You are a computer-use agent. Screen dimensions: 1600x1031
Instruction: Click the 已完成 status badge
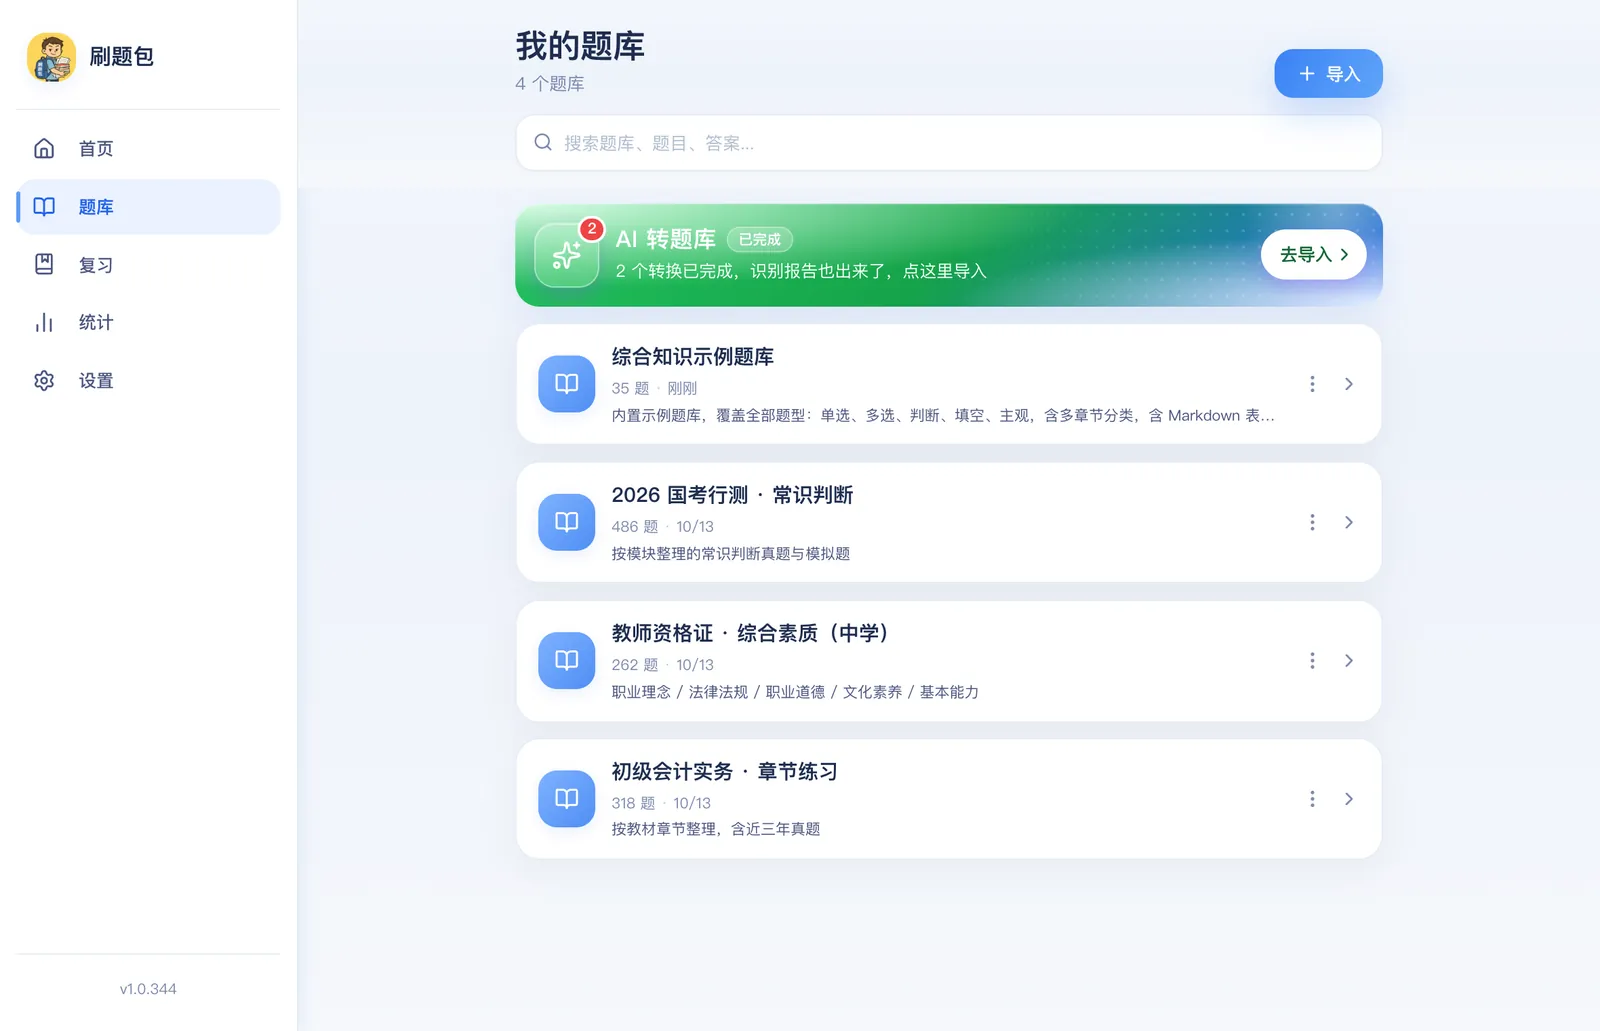click(759, 240)
